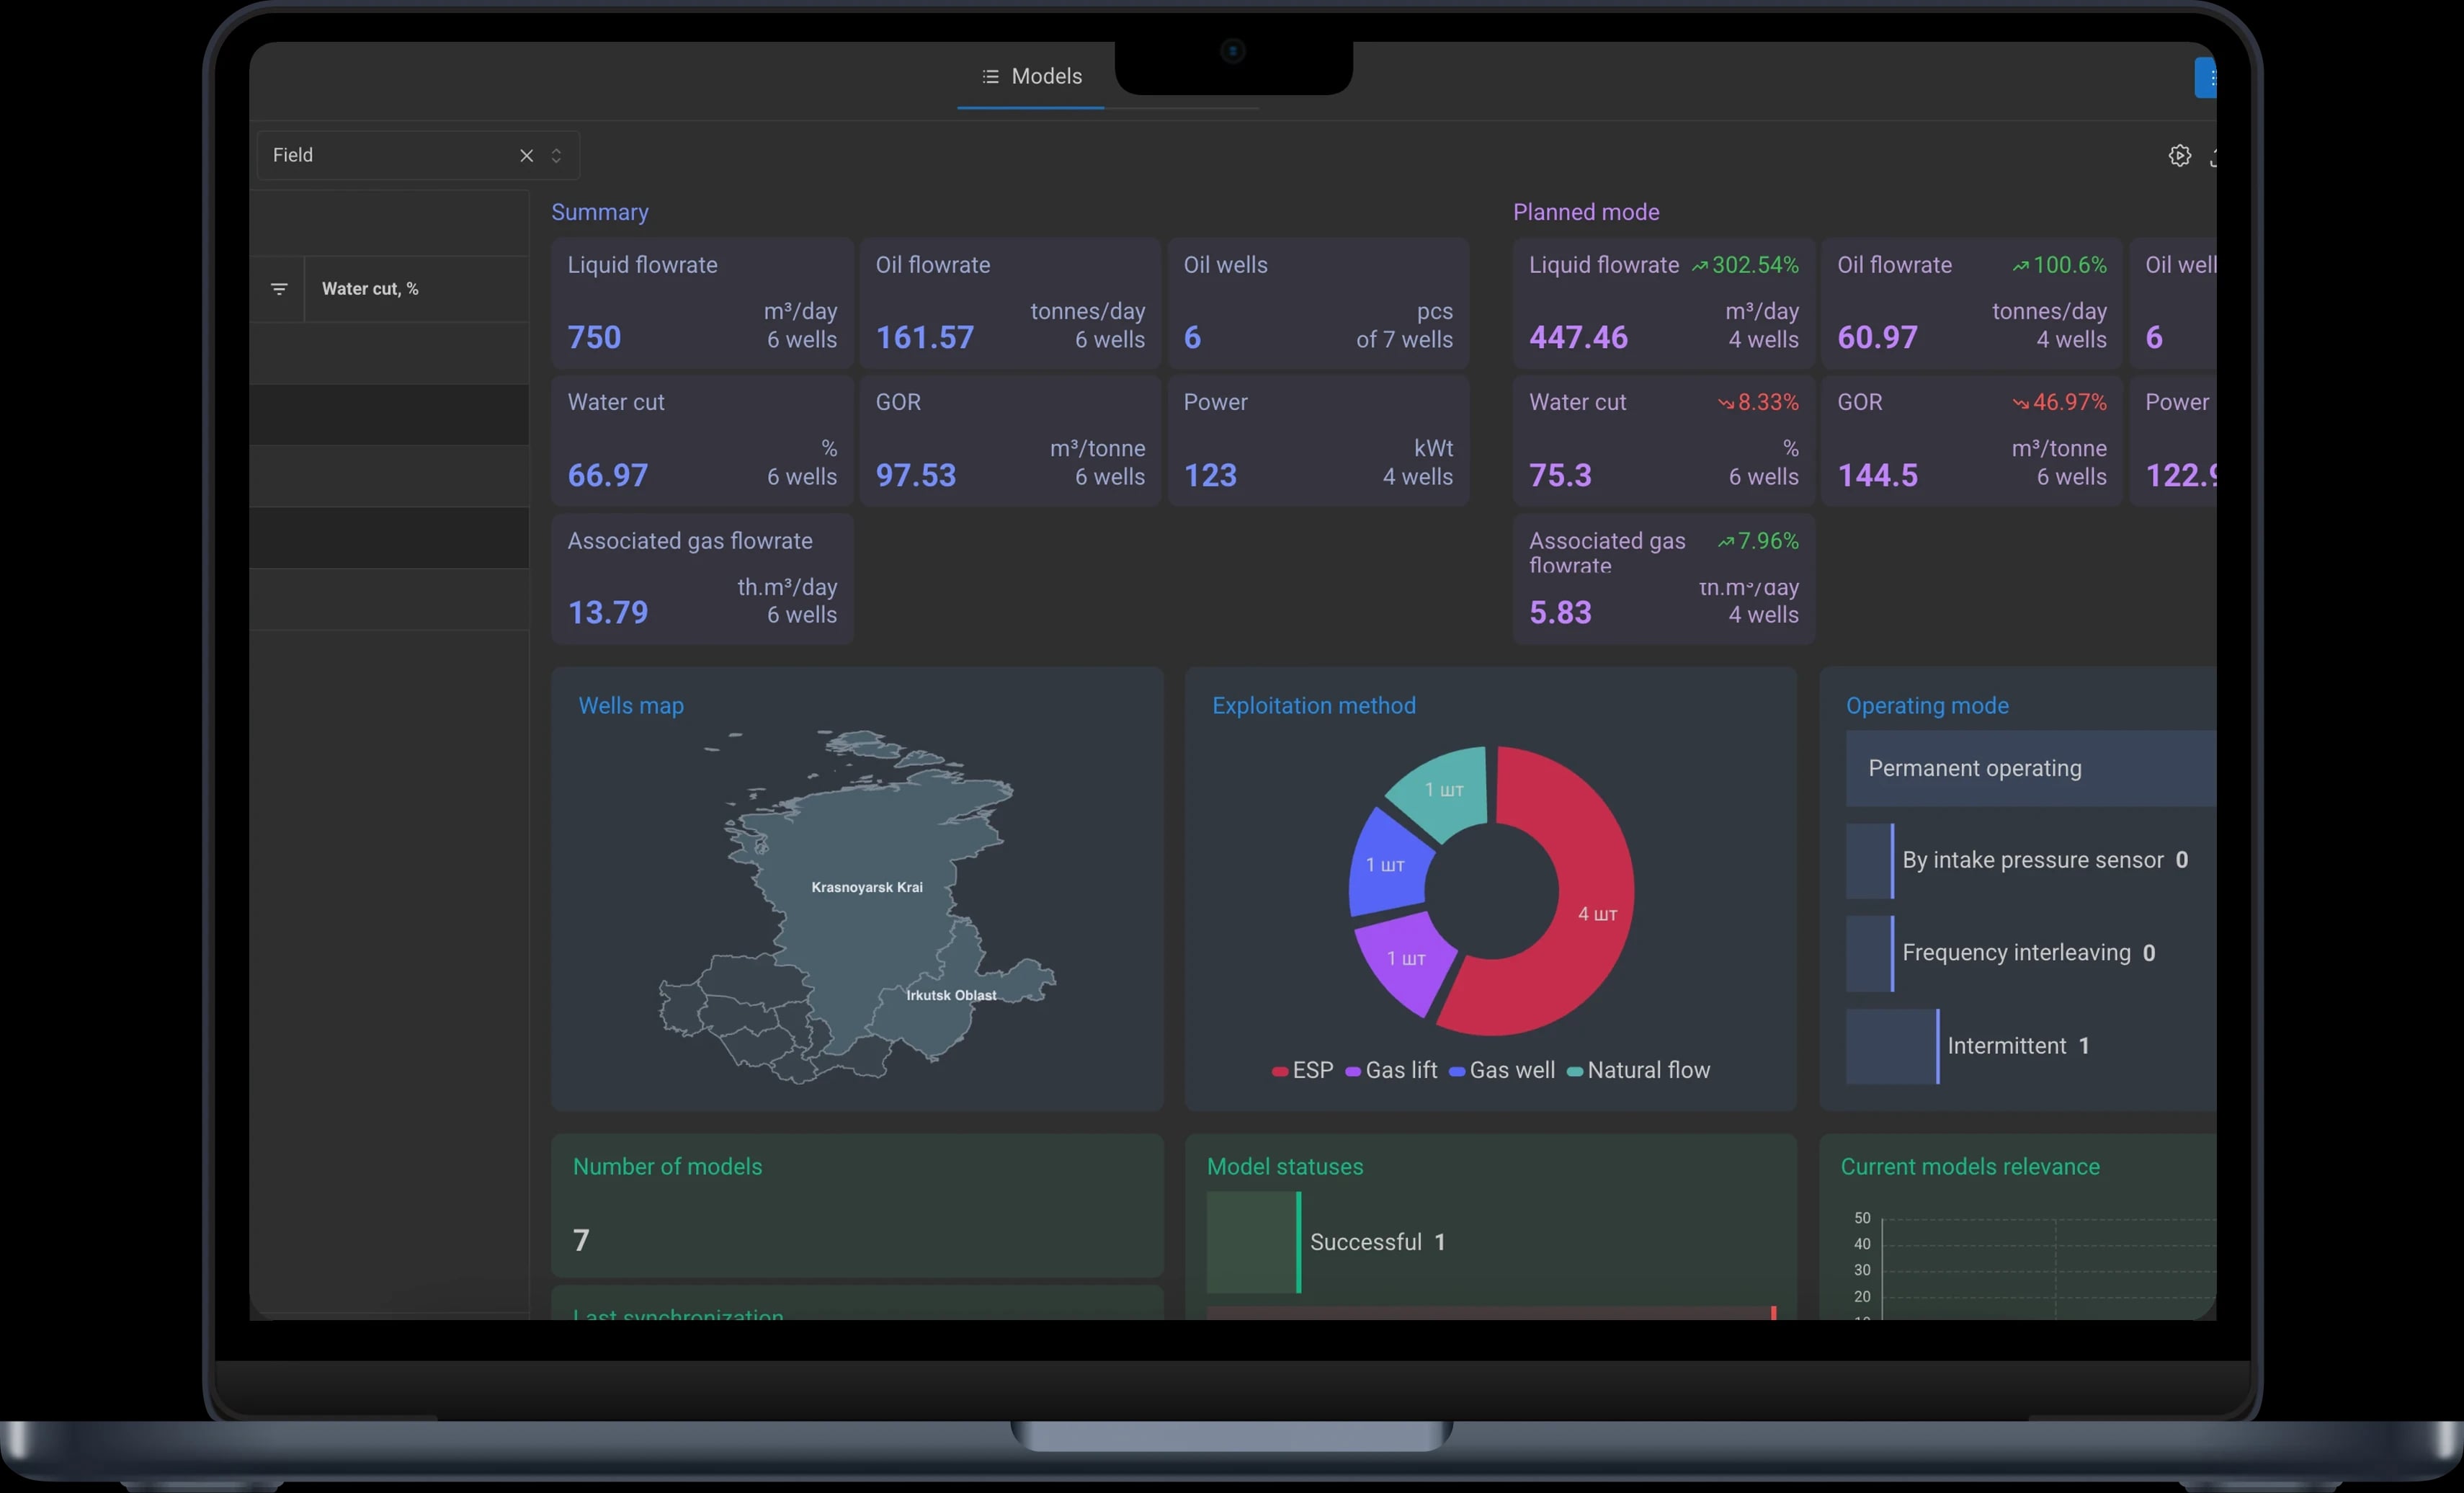The image size is (2464, 1493).
Task: Toggle the Natural flow legend item
Action: [1638, 1070]
